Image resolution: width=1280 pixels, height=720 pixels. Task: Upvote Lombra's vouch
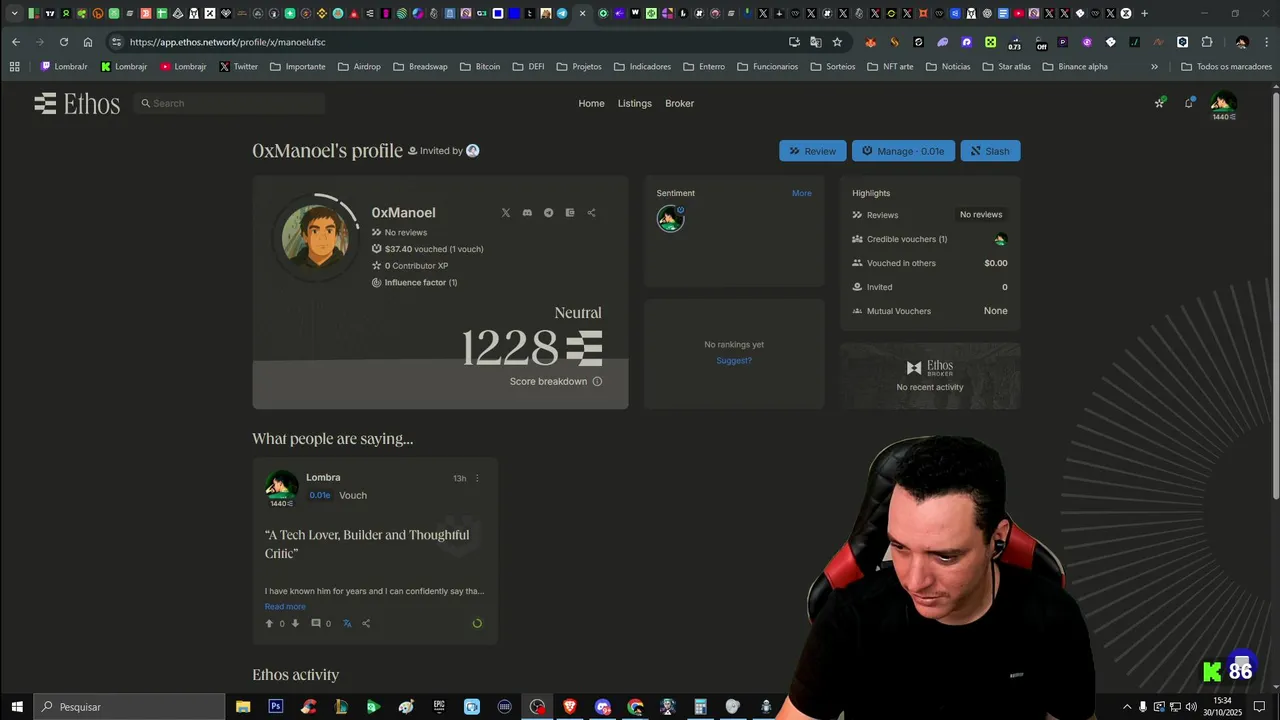269,623
